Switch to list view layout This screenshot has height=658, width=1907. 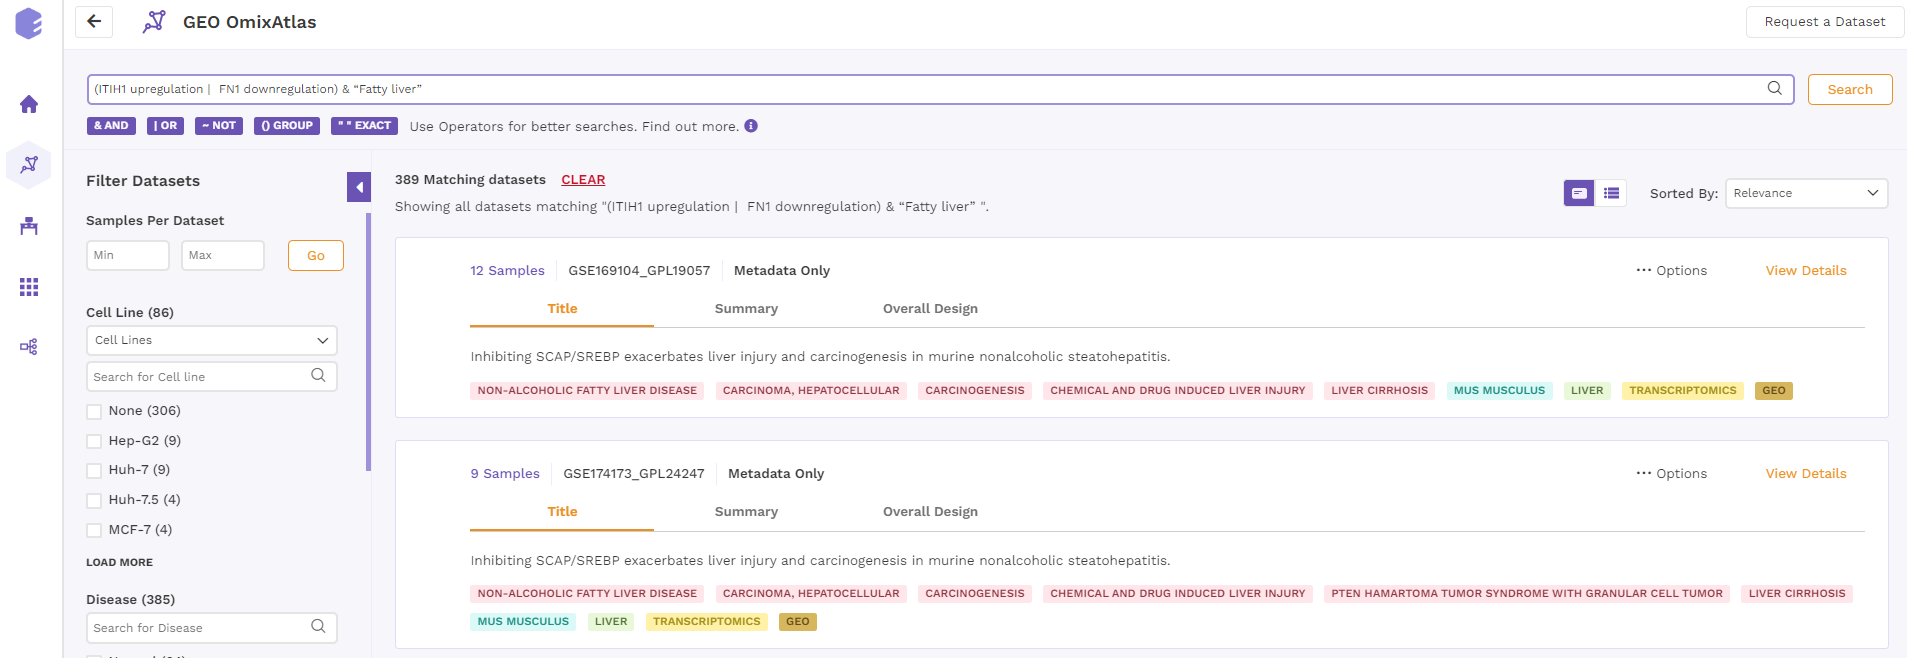(x=1611, y=193)
